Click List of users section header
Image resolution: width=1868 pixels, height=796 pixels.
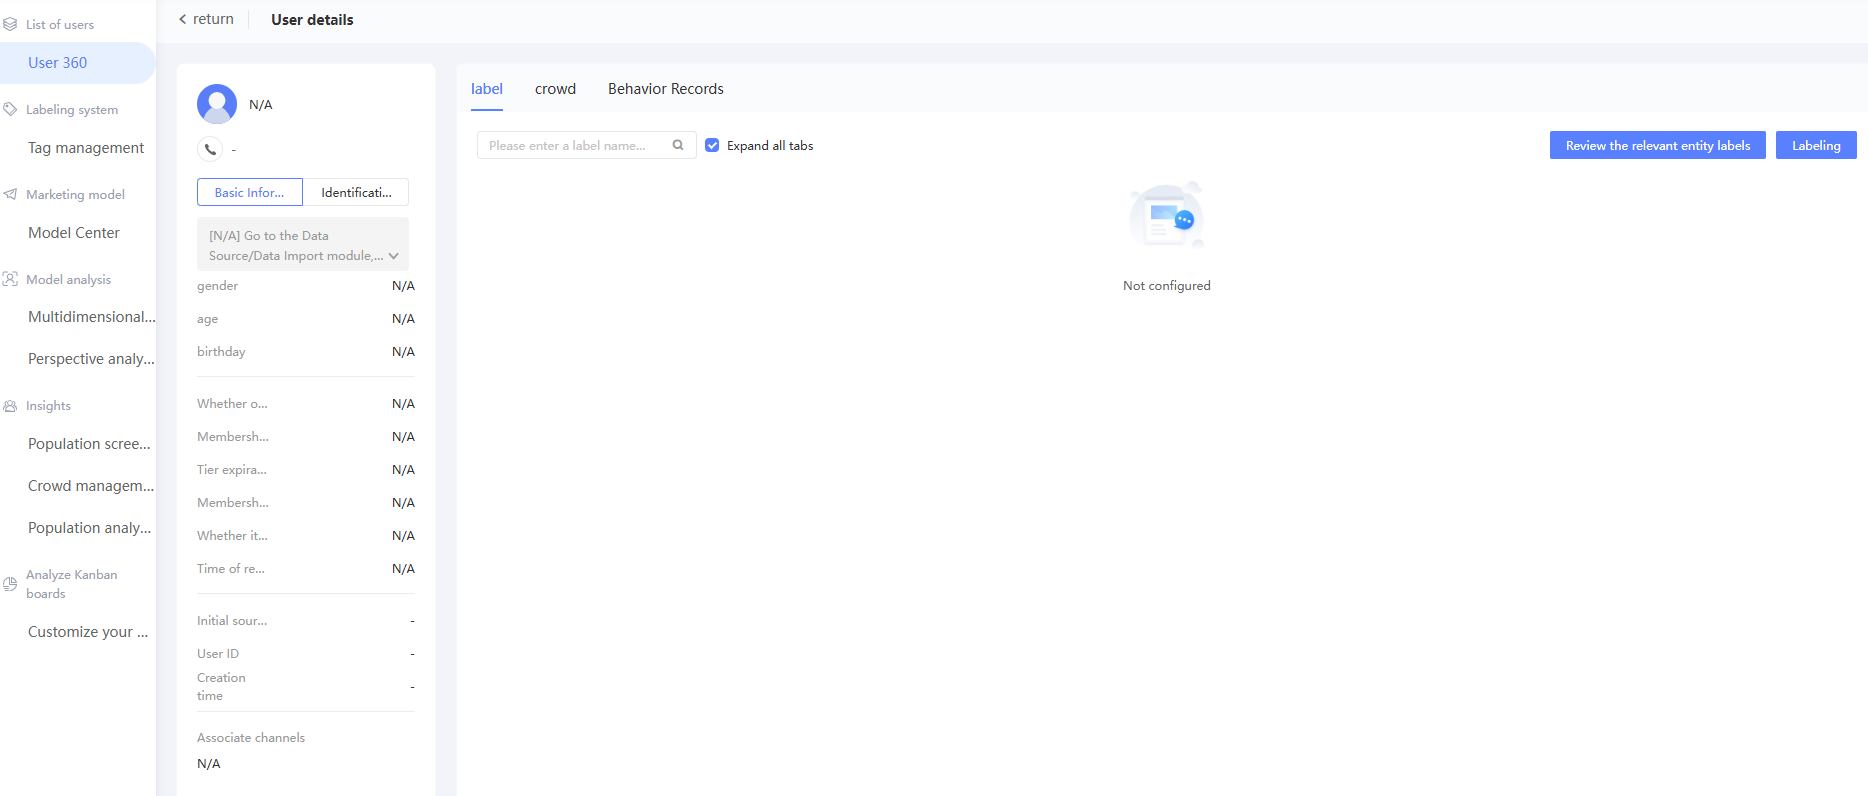click(x=60, y=24)
